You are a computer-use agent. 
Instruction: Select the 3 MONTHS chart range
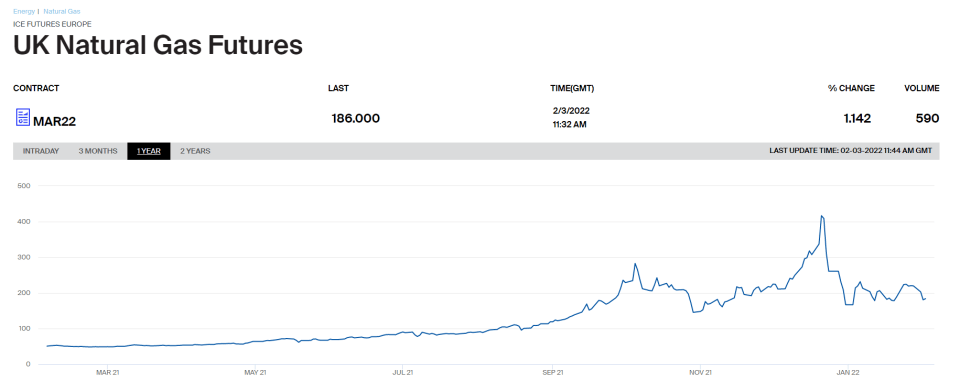98,151
